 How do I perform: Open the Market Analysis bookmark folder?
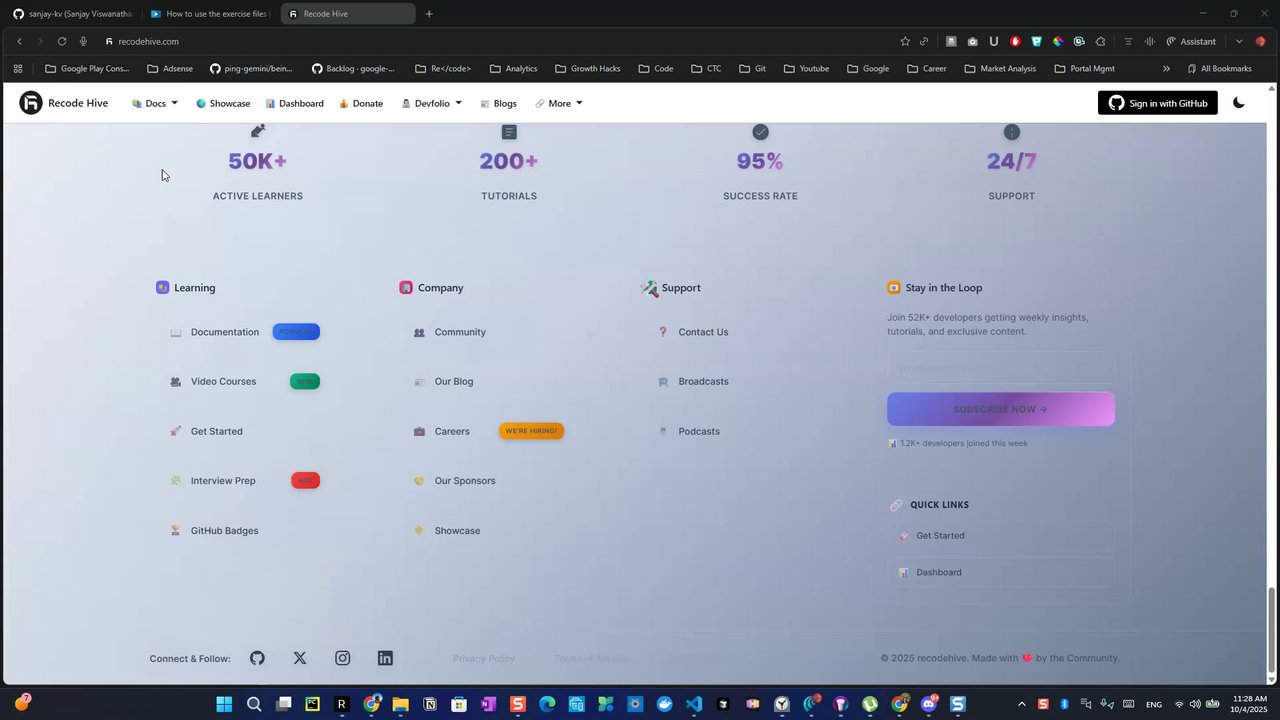1000,69
